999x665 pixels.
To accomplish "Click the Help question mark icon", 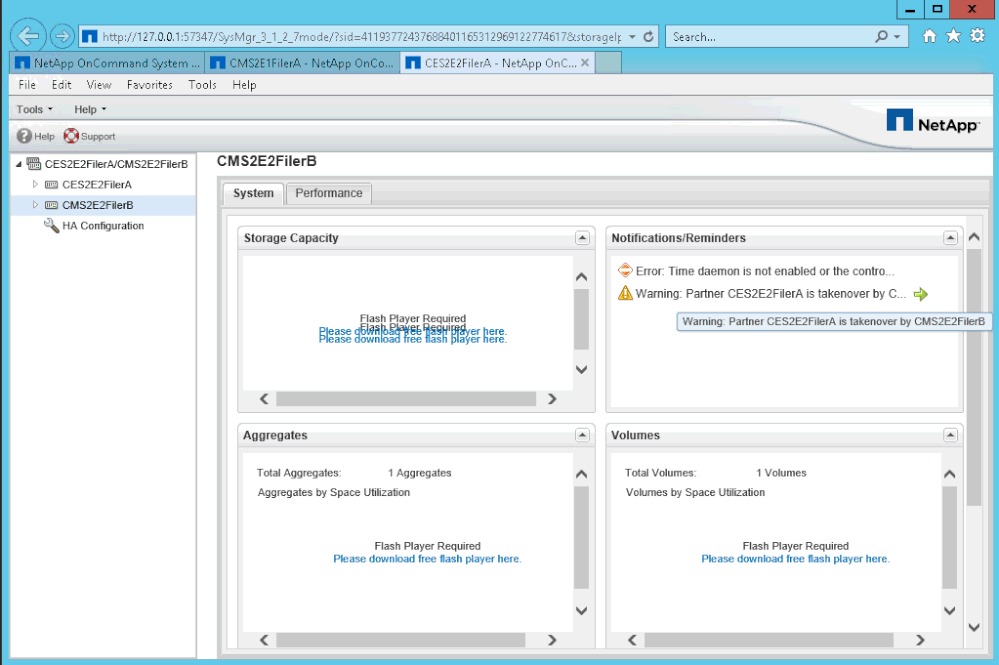I will point(24,136).
